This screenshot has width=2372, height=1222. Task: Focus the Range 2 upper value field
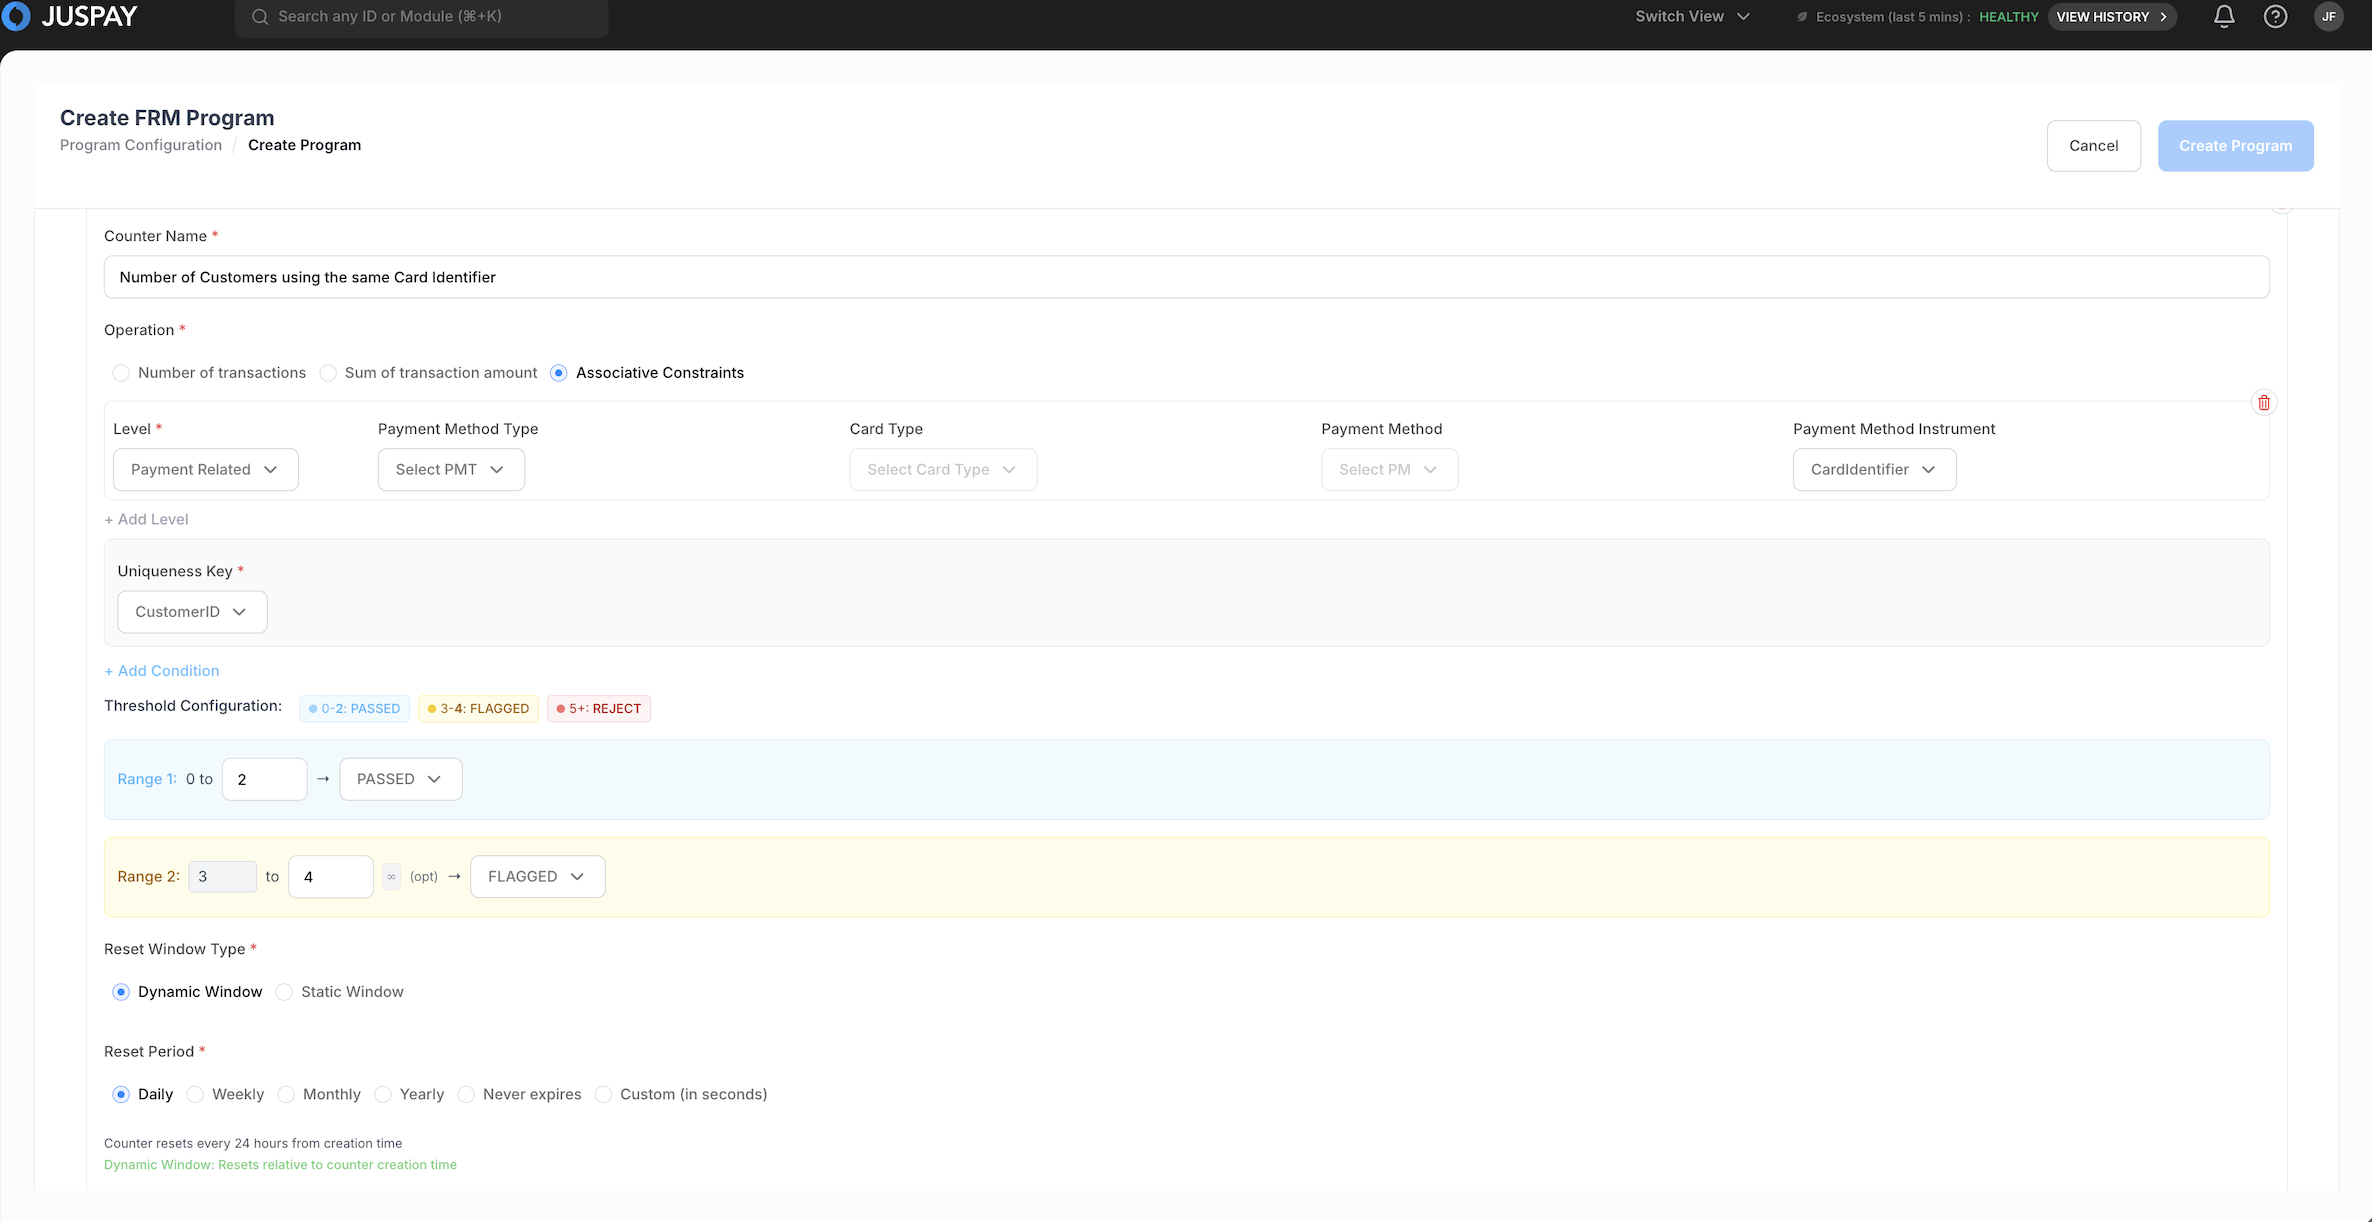[331, 877]
